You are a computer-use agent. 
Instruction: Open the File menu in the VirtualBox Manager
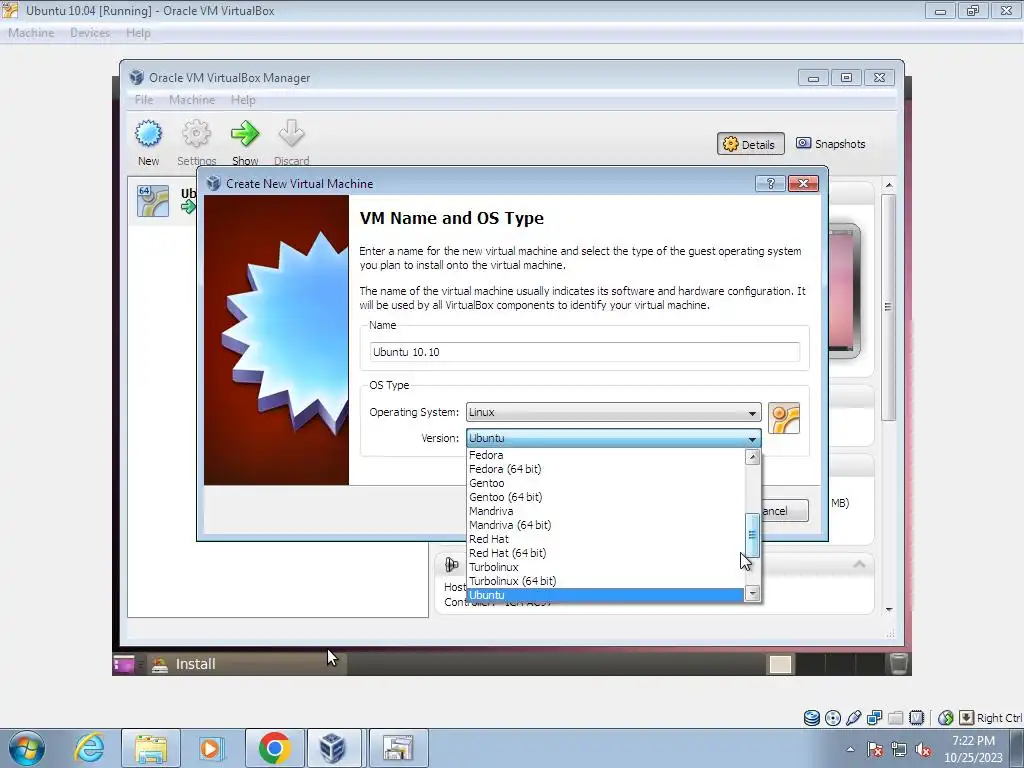click(x=144, y=100)
